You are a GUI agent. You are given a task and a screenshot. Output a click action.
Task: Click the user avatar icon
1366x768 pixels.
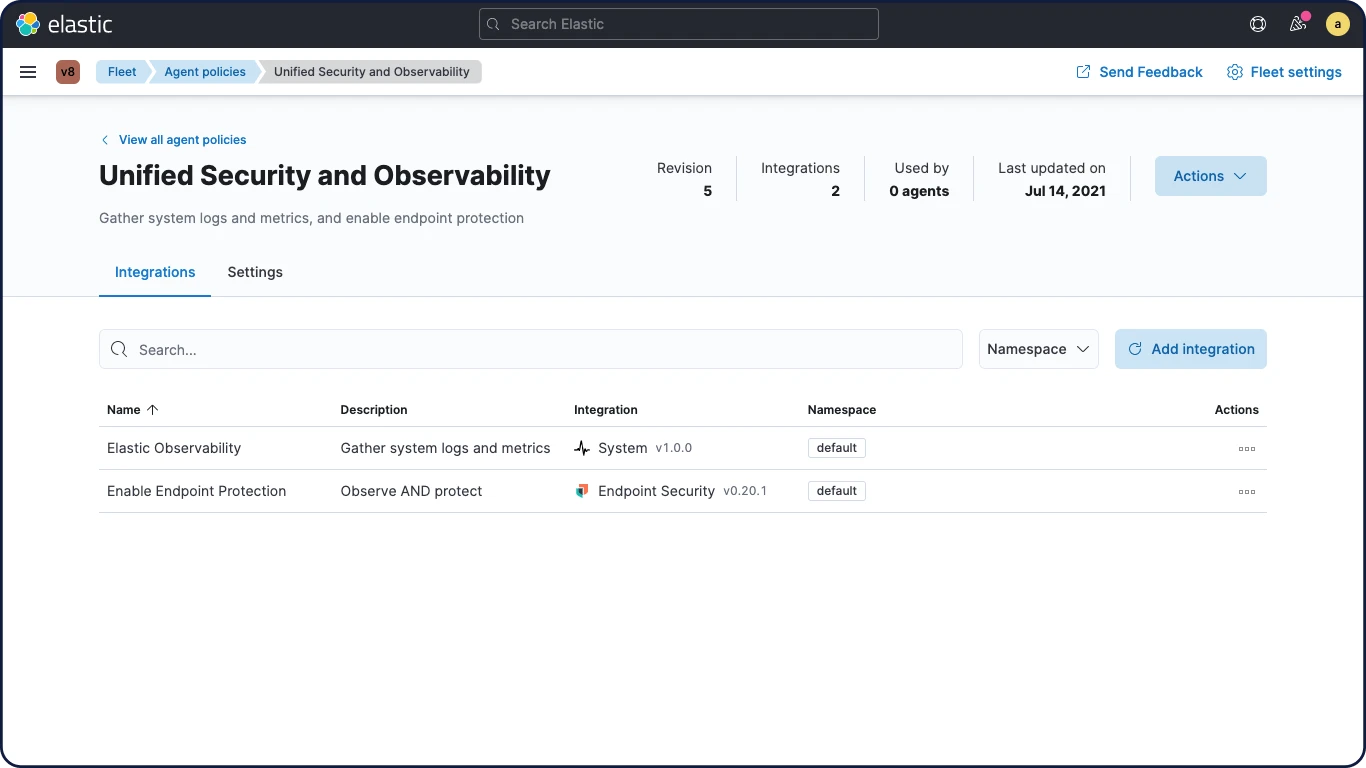click(1338, 24)
